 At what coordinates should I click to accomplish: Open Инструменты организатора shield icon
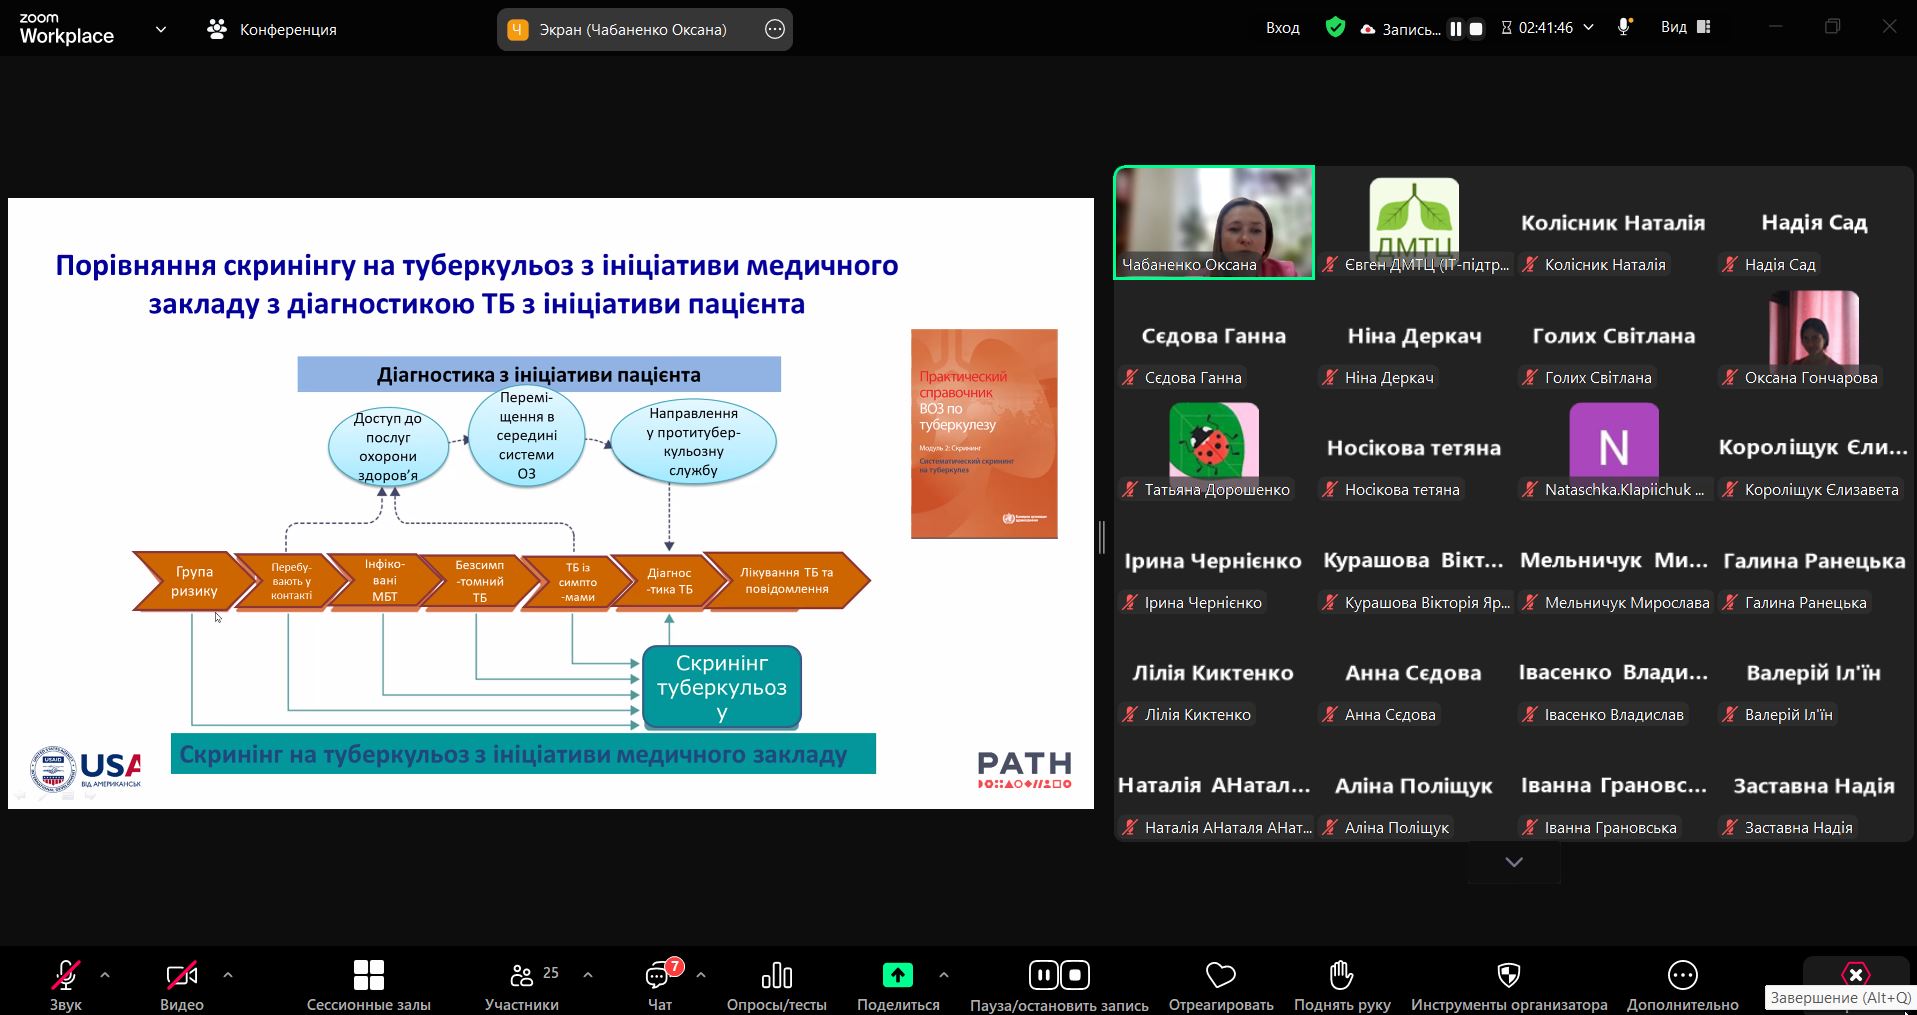click(1508, 975)
